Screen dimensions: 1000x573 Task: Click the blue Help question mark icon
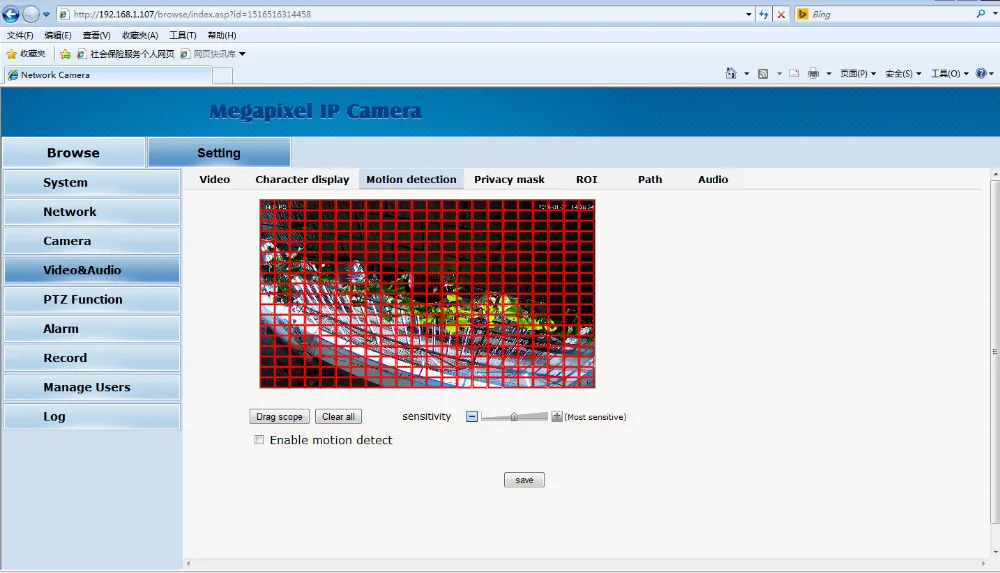981,73
